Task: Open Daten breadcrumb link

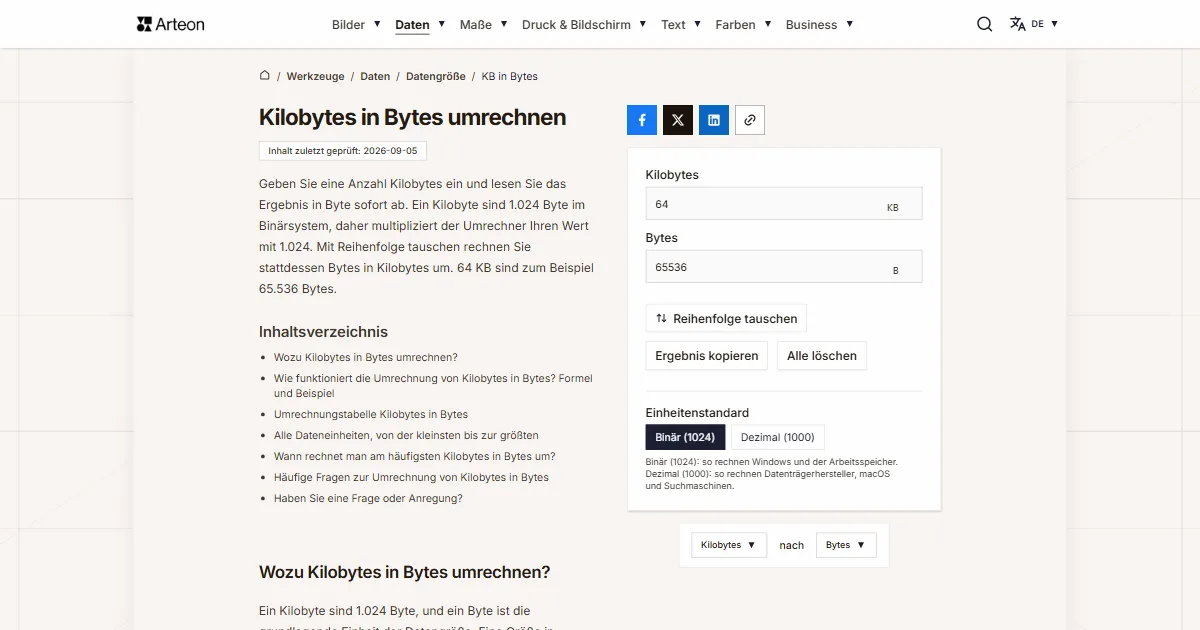Action: click(375, 76)
